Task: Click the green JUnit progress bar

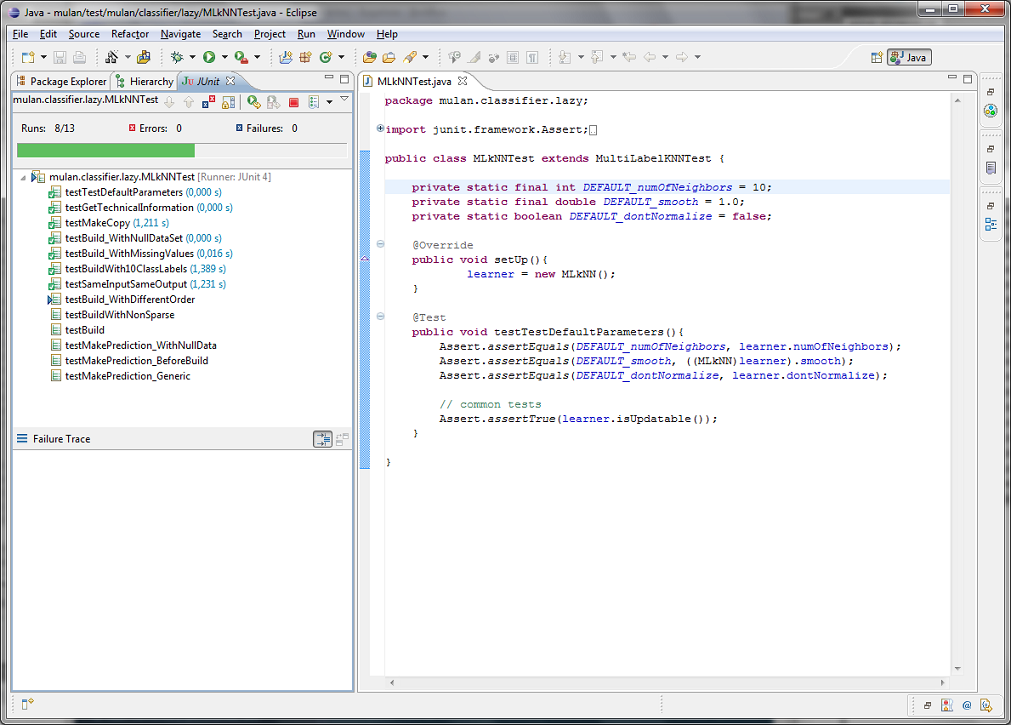Action: [x=105, y=150]
